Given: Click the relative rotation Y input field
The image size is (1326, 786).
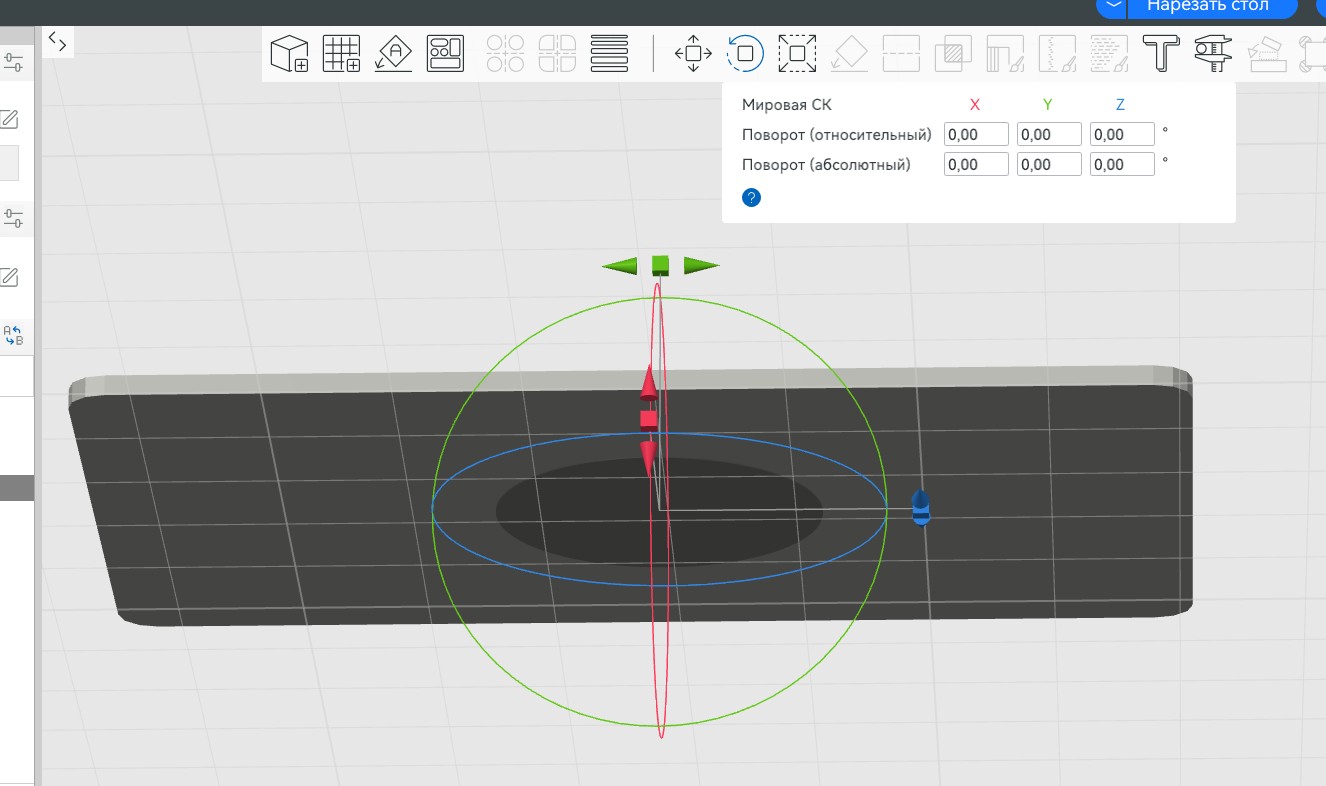Looking at the screenshot, I should click(1049, 135).
